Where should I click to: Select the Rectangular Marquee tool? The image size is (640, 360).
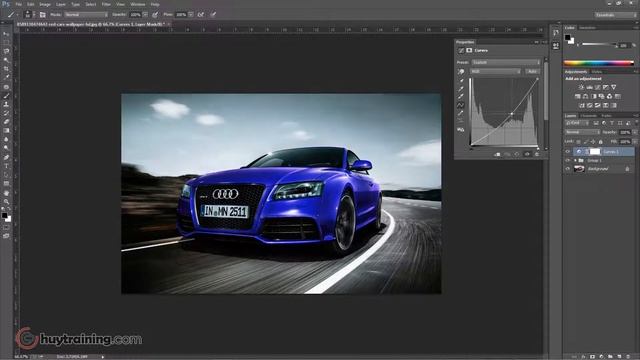(6, 42)
